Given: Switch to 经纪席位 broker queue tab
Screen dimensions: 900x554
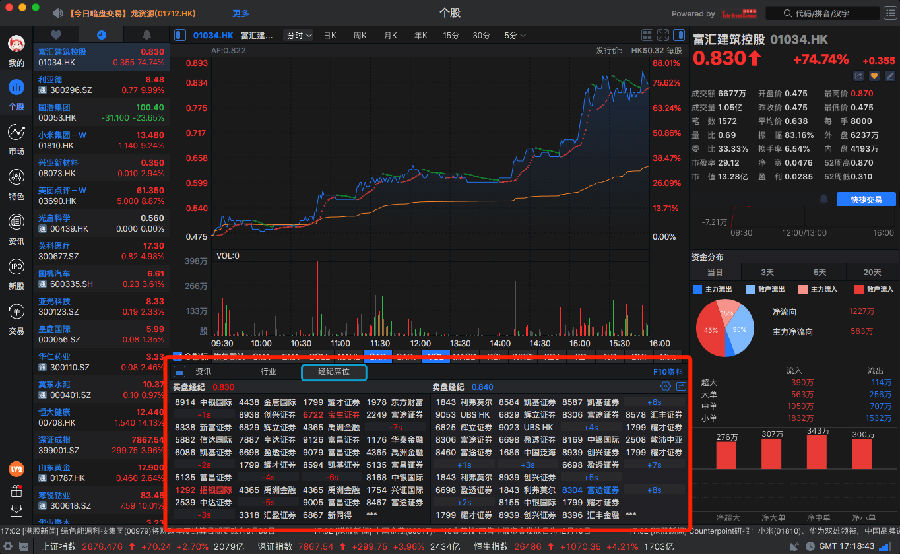Looking at the screenshot, I should (x=334, y=372).
